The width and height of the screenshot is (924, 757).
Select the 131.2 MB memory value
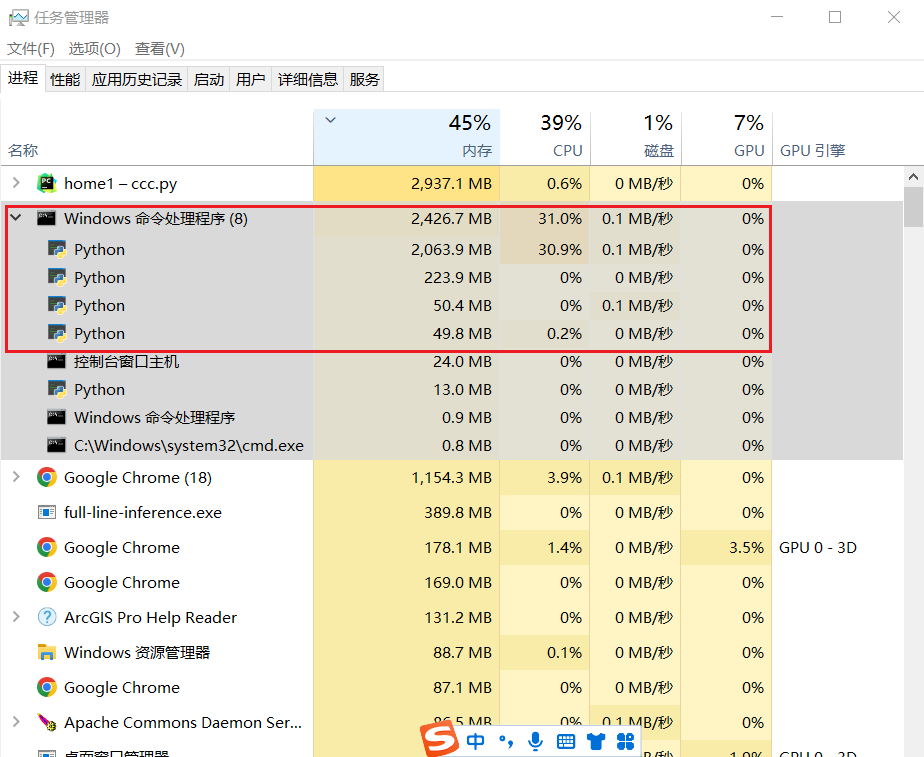coord(458,617)
